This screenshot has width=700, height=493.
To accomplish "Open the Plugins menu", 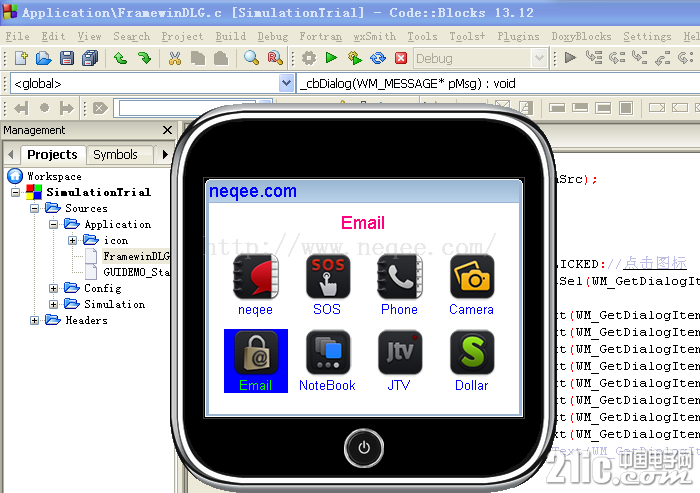I will point(518,37).
